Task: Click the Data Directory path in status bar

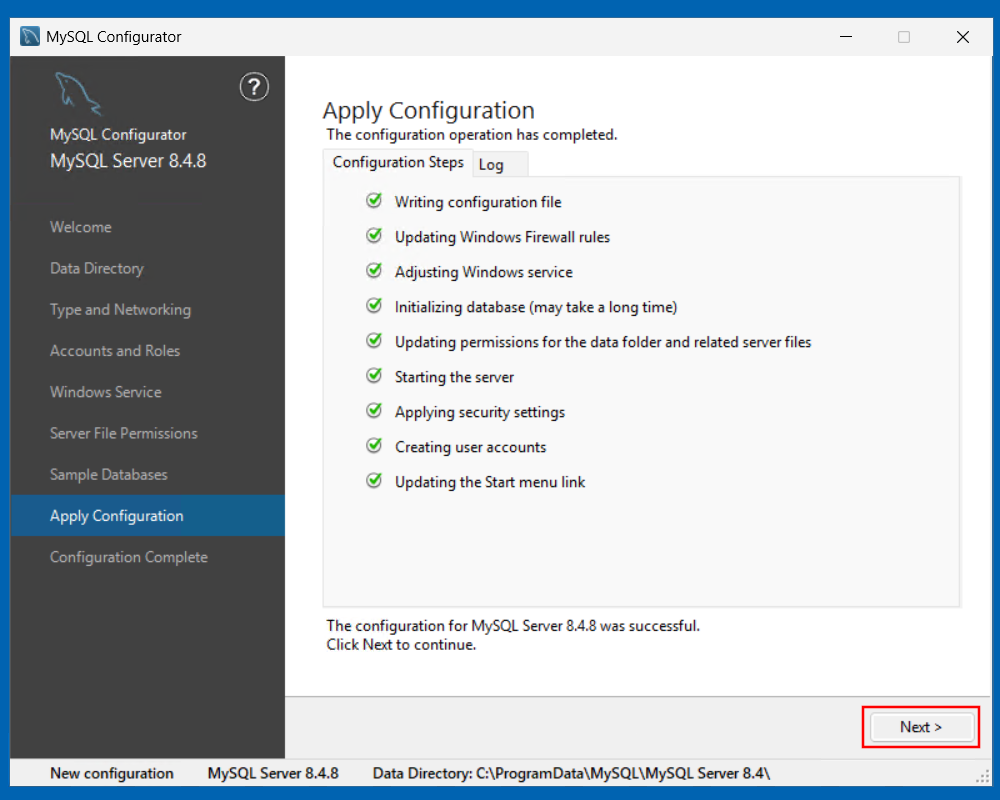Action: click(x=571, y=773)
